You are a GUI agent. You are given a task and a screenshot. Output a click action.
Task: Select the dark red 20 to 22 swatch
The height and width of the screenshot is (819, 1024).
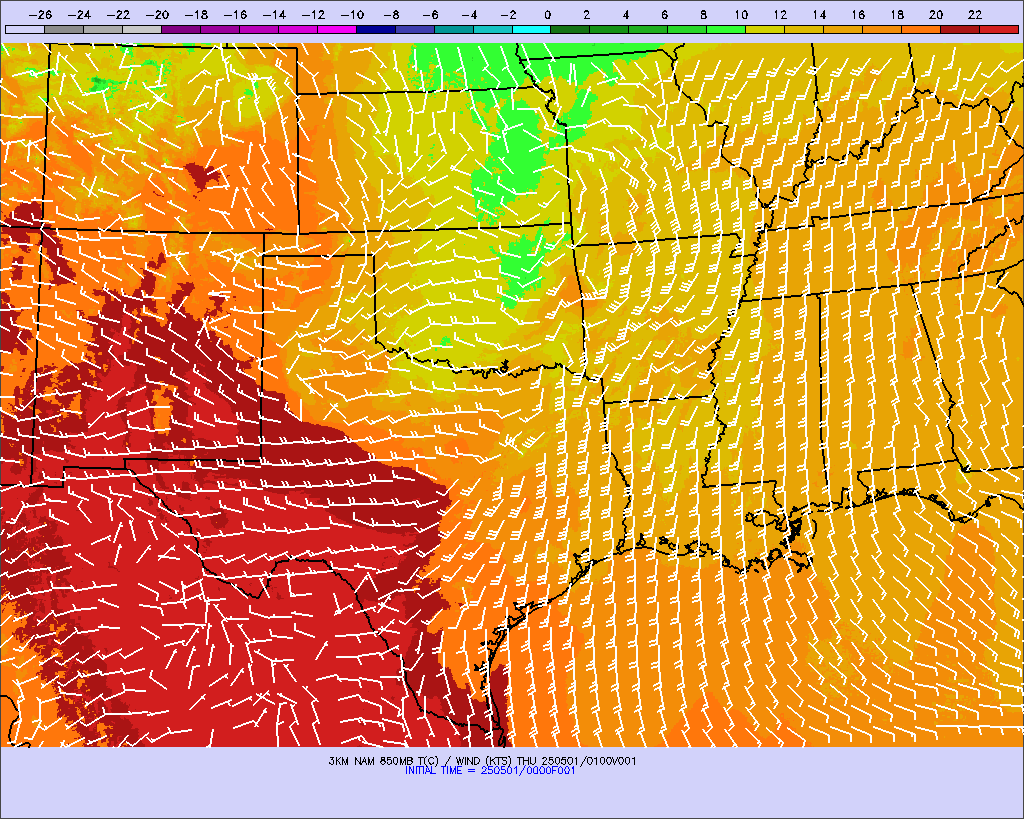[x=961, y=29]
